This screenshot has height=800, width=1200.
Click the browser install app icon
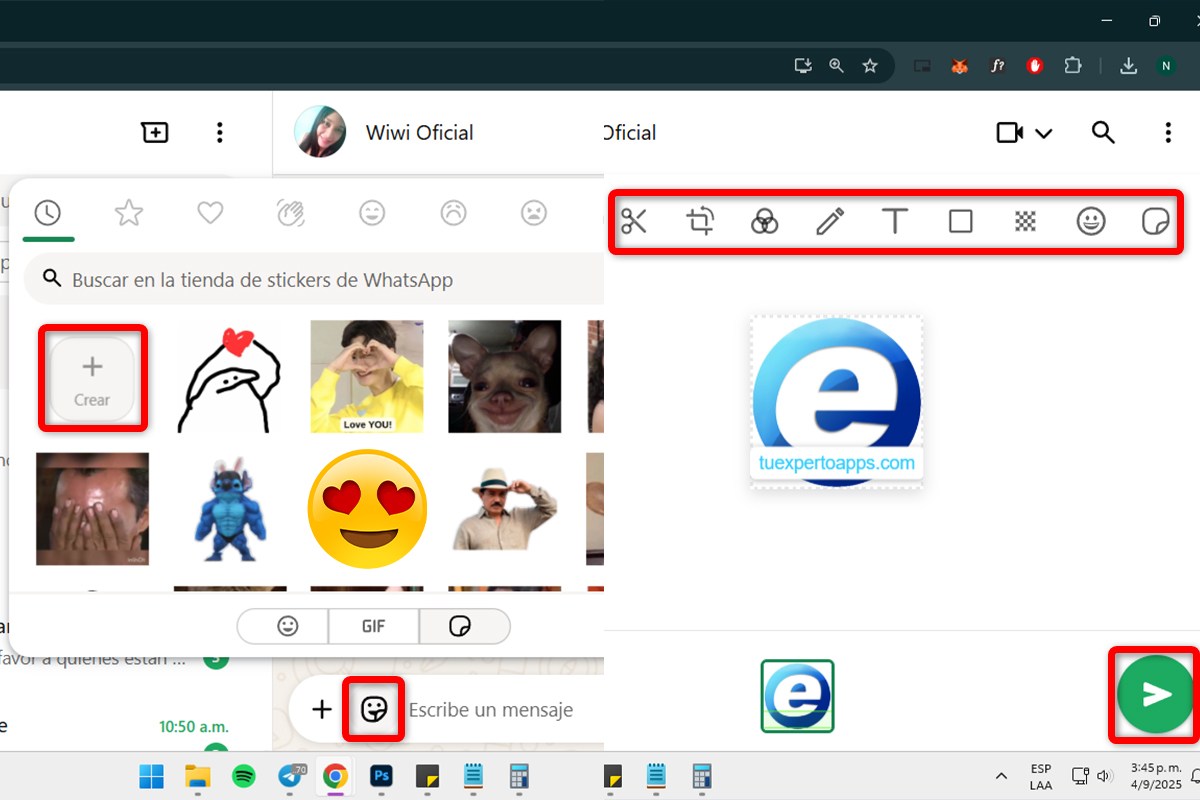pos(803,66)
